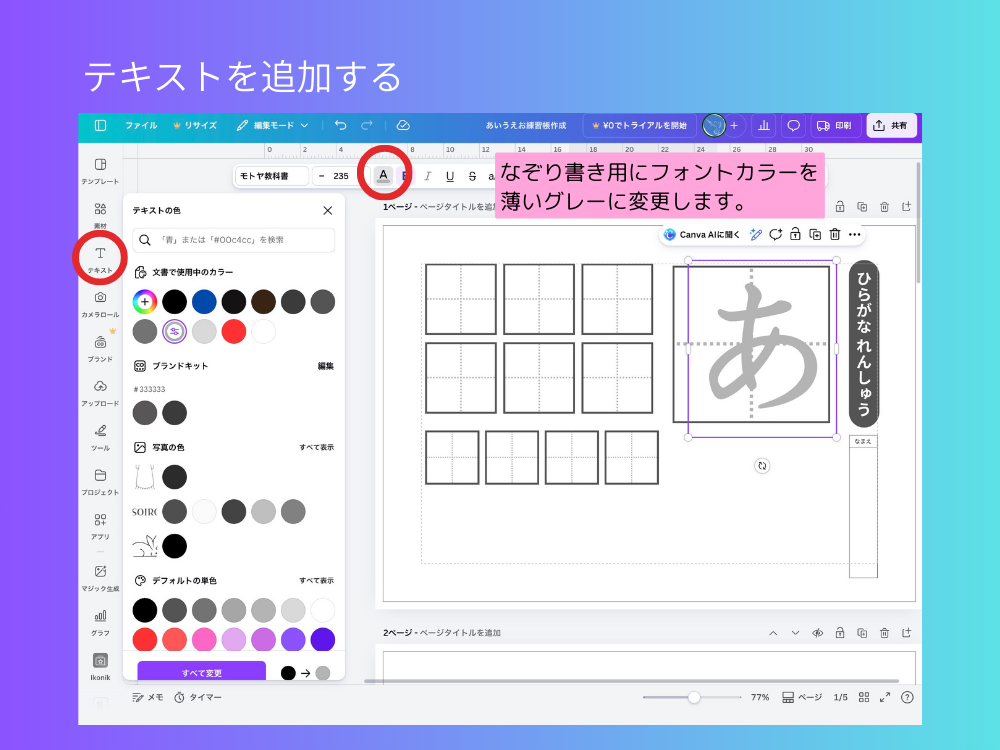Open the プロジェクト panel
This screenshot has width=1000, height=750.
99,477
